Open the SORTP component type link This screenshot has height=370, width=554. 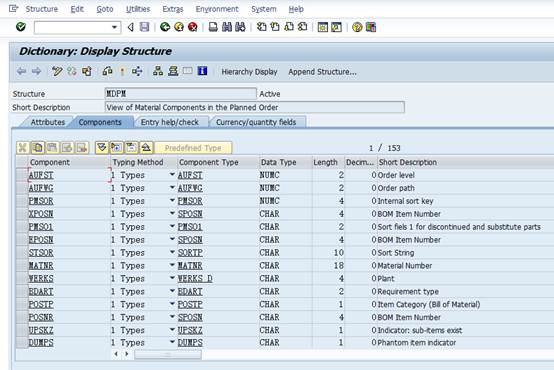pos(190,253)
